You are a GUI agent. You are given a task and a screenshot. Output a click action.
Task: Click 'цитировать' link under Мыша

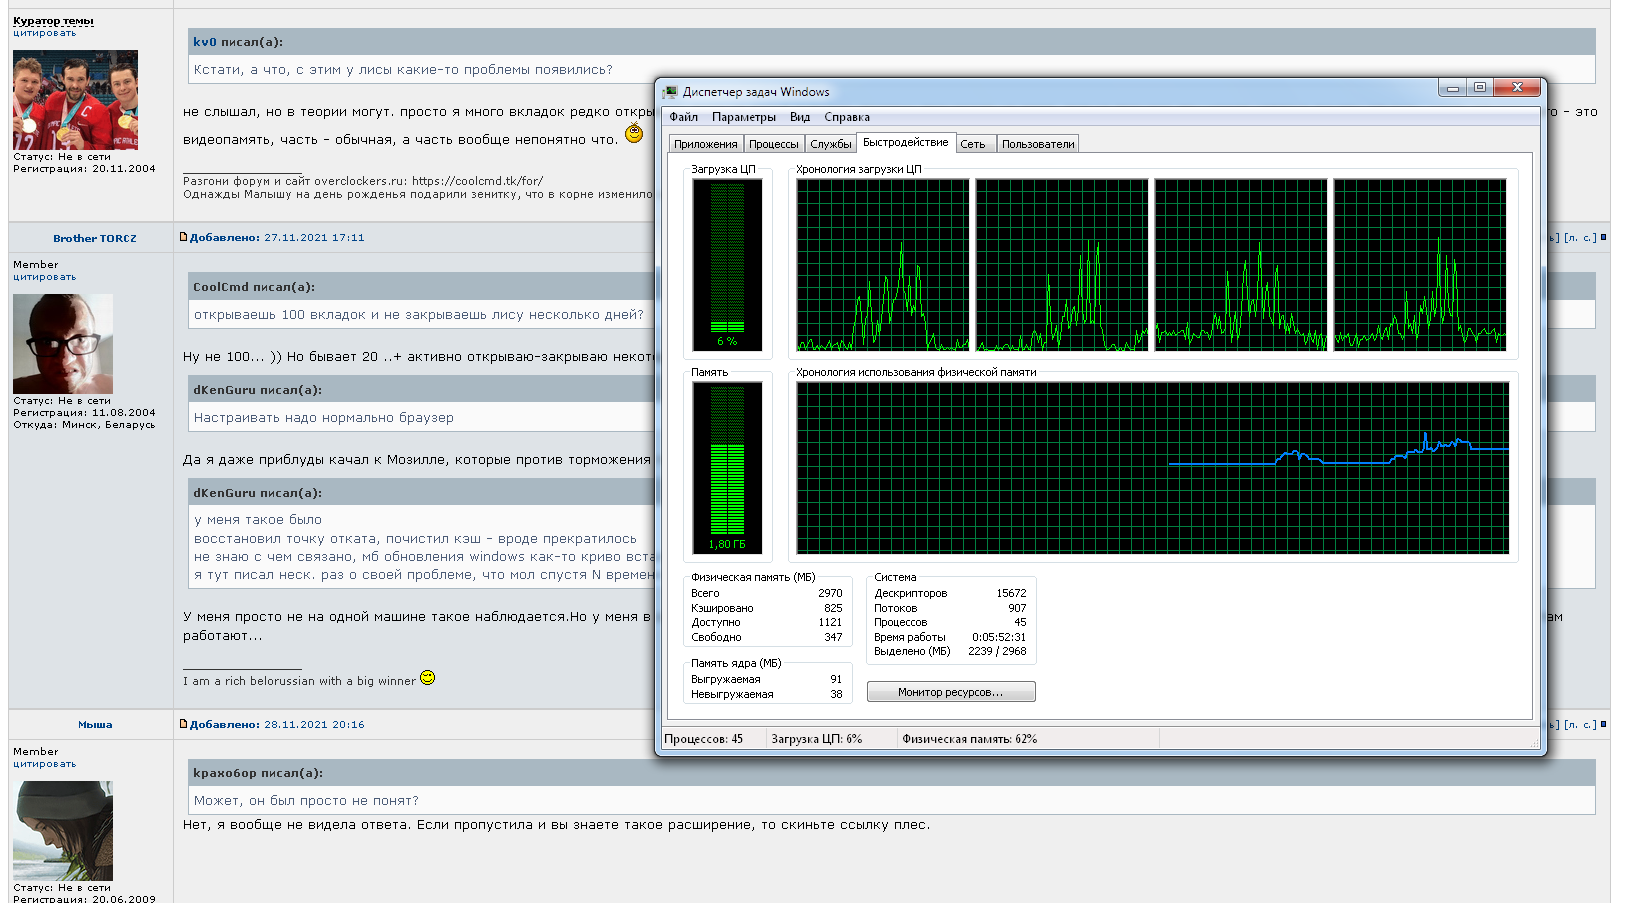[x=44, y=764]
